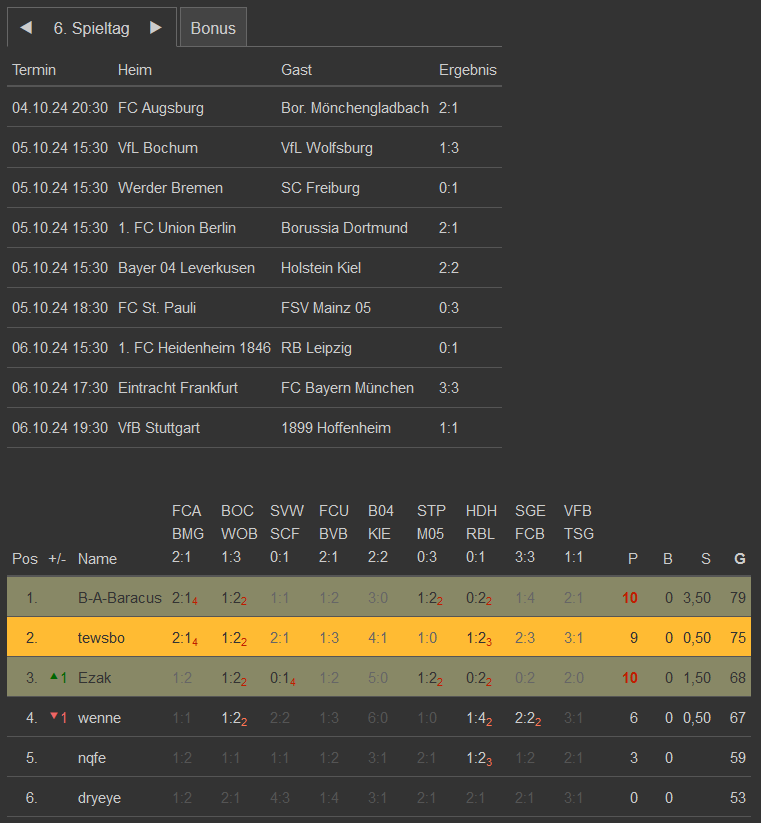Click the VfB Stuttgart 1:1 result
Viewport: 761px width, 823px height.
[x=448, y=428]
